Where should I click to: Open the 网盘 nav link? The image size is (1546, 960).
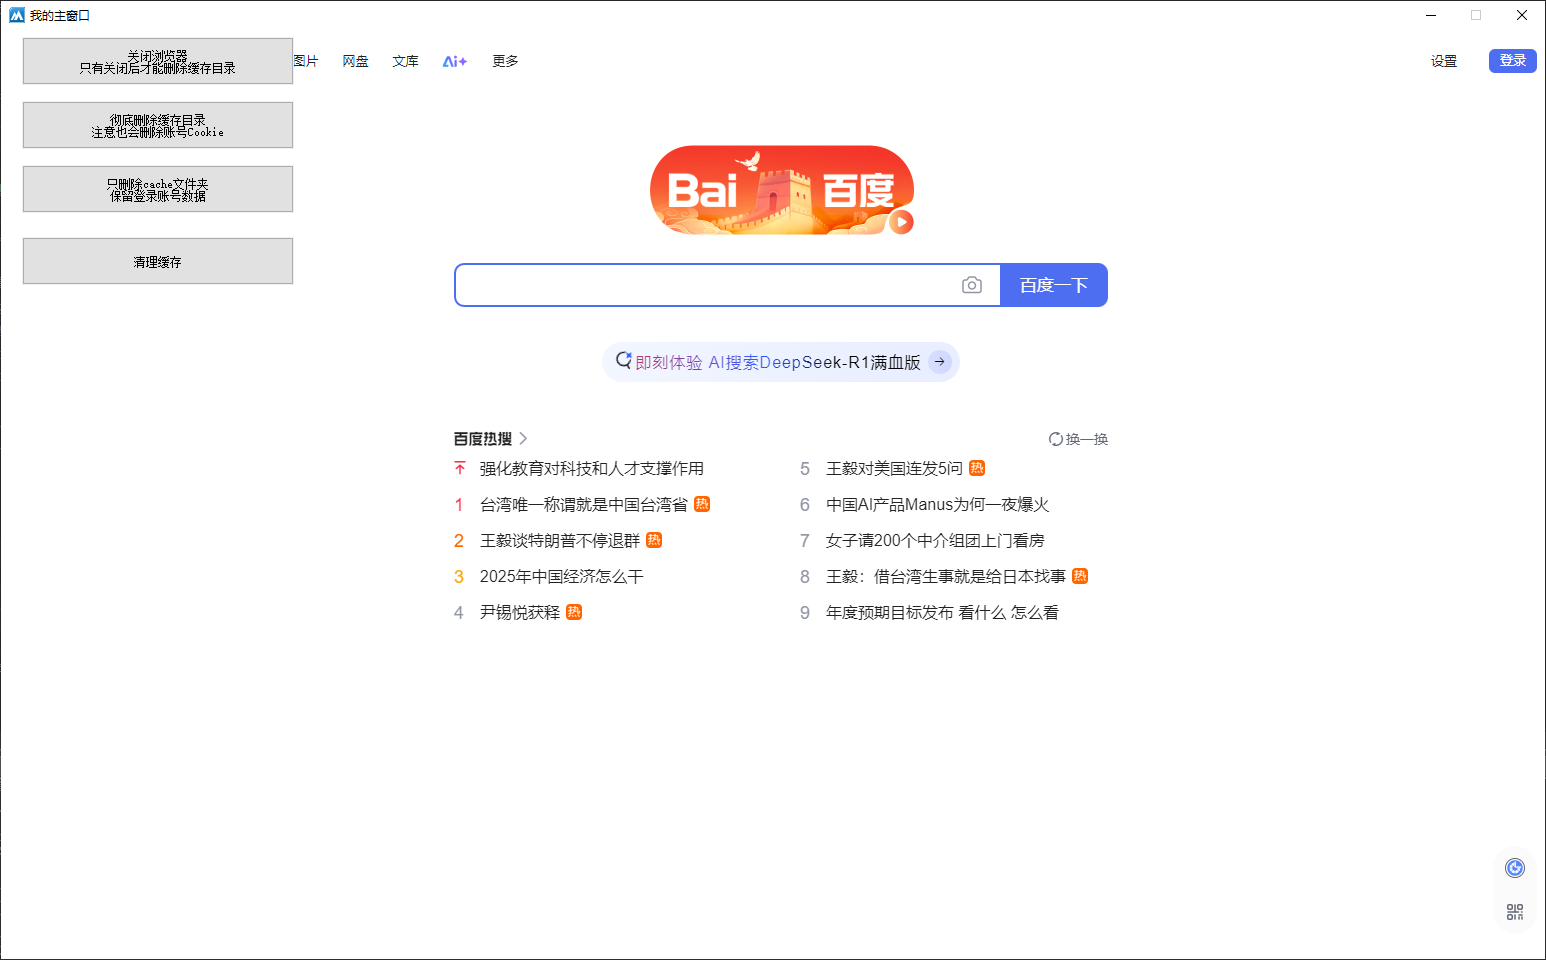pos(355,61)
